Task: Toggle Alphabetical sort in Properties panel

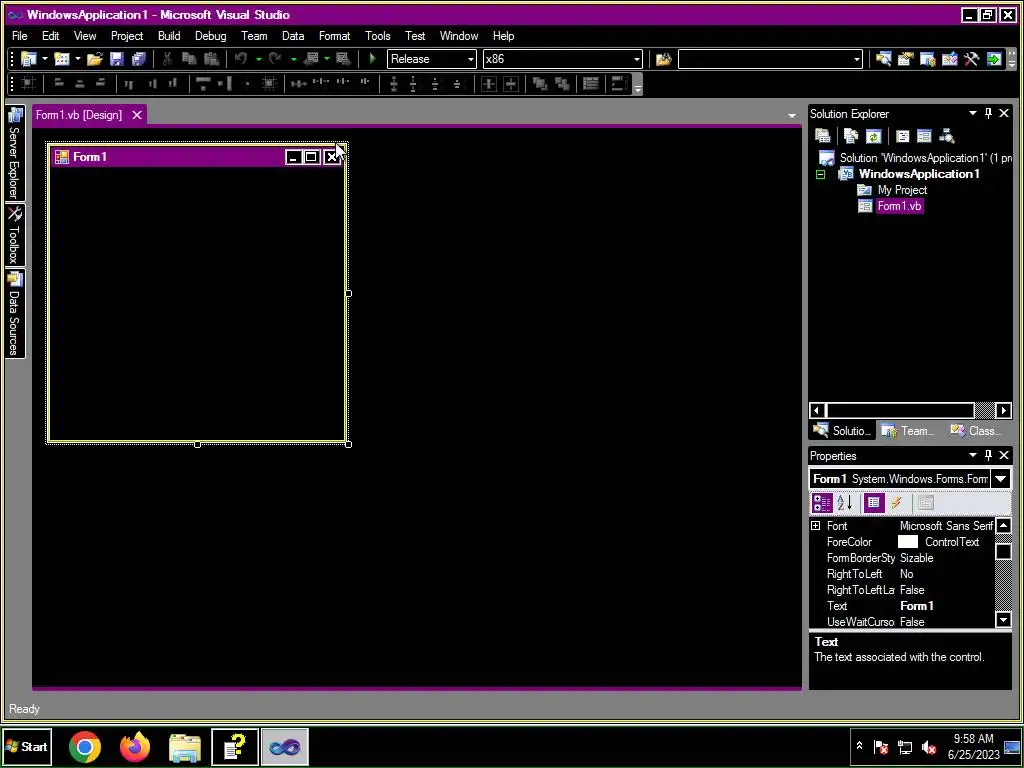Action: tap(845, 502)
